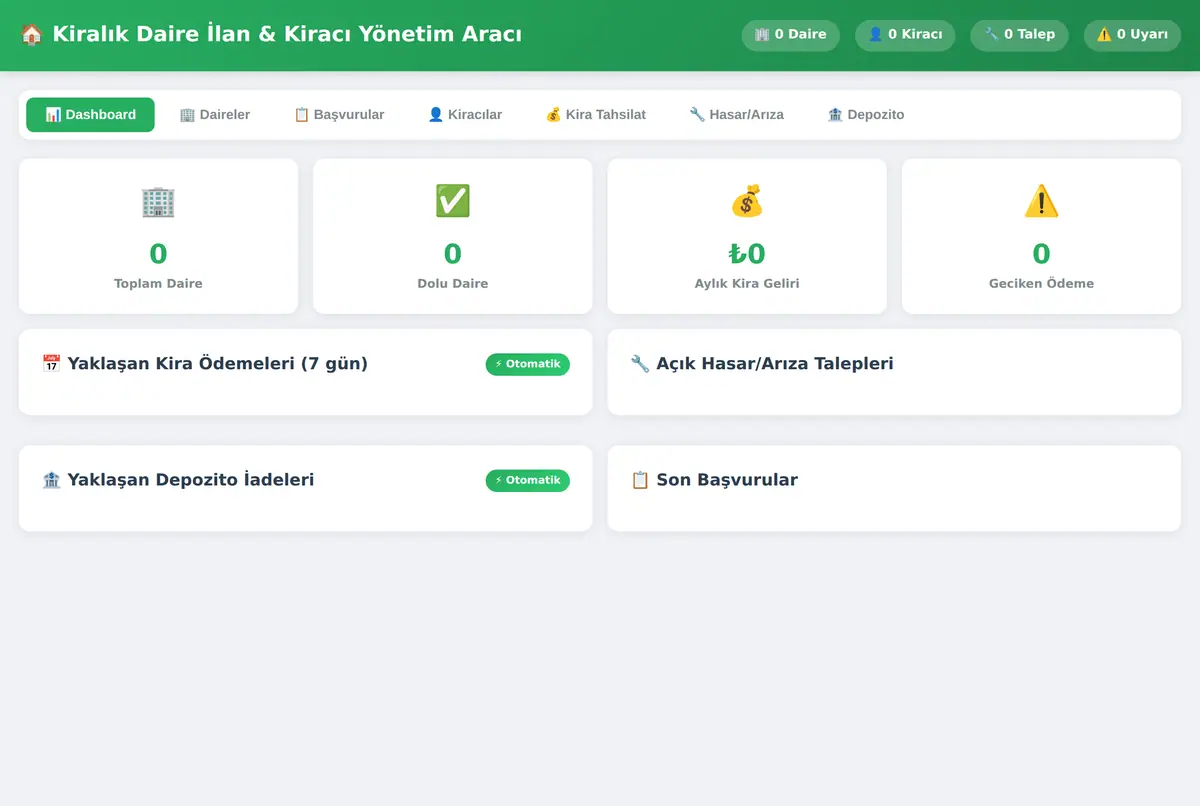Click the bank icon beside Yaklaşan Depozito İadeleri

click(x=51, y=480)
